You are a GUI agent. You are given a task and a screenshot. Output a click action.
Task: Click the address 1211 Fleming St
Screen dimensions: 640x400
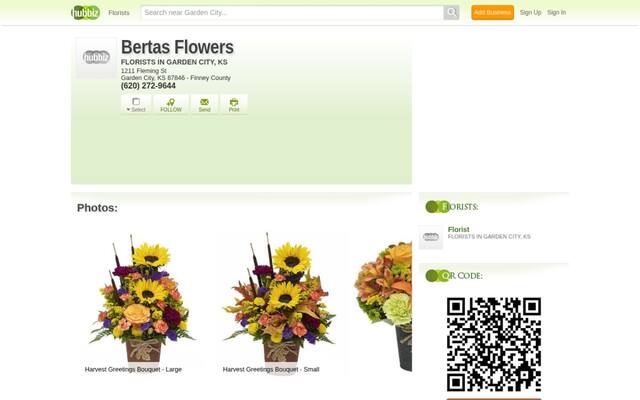[144, 71]
